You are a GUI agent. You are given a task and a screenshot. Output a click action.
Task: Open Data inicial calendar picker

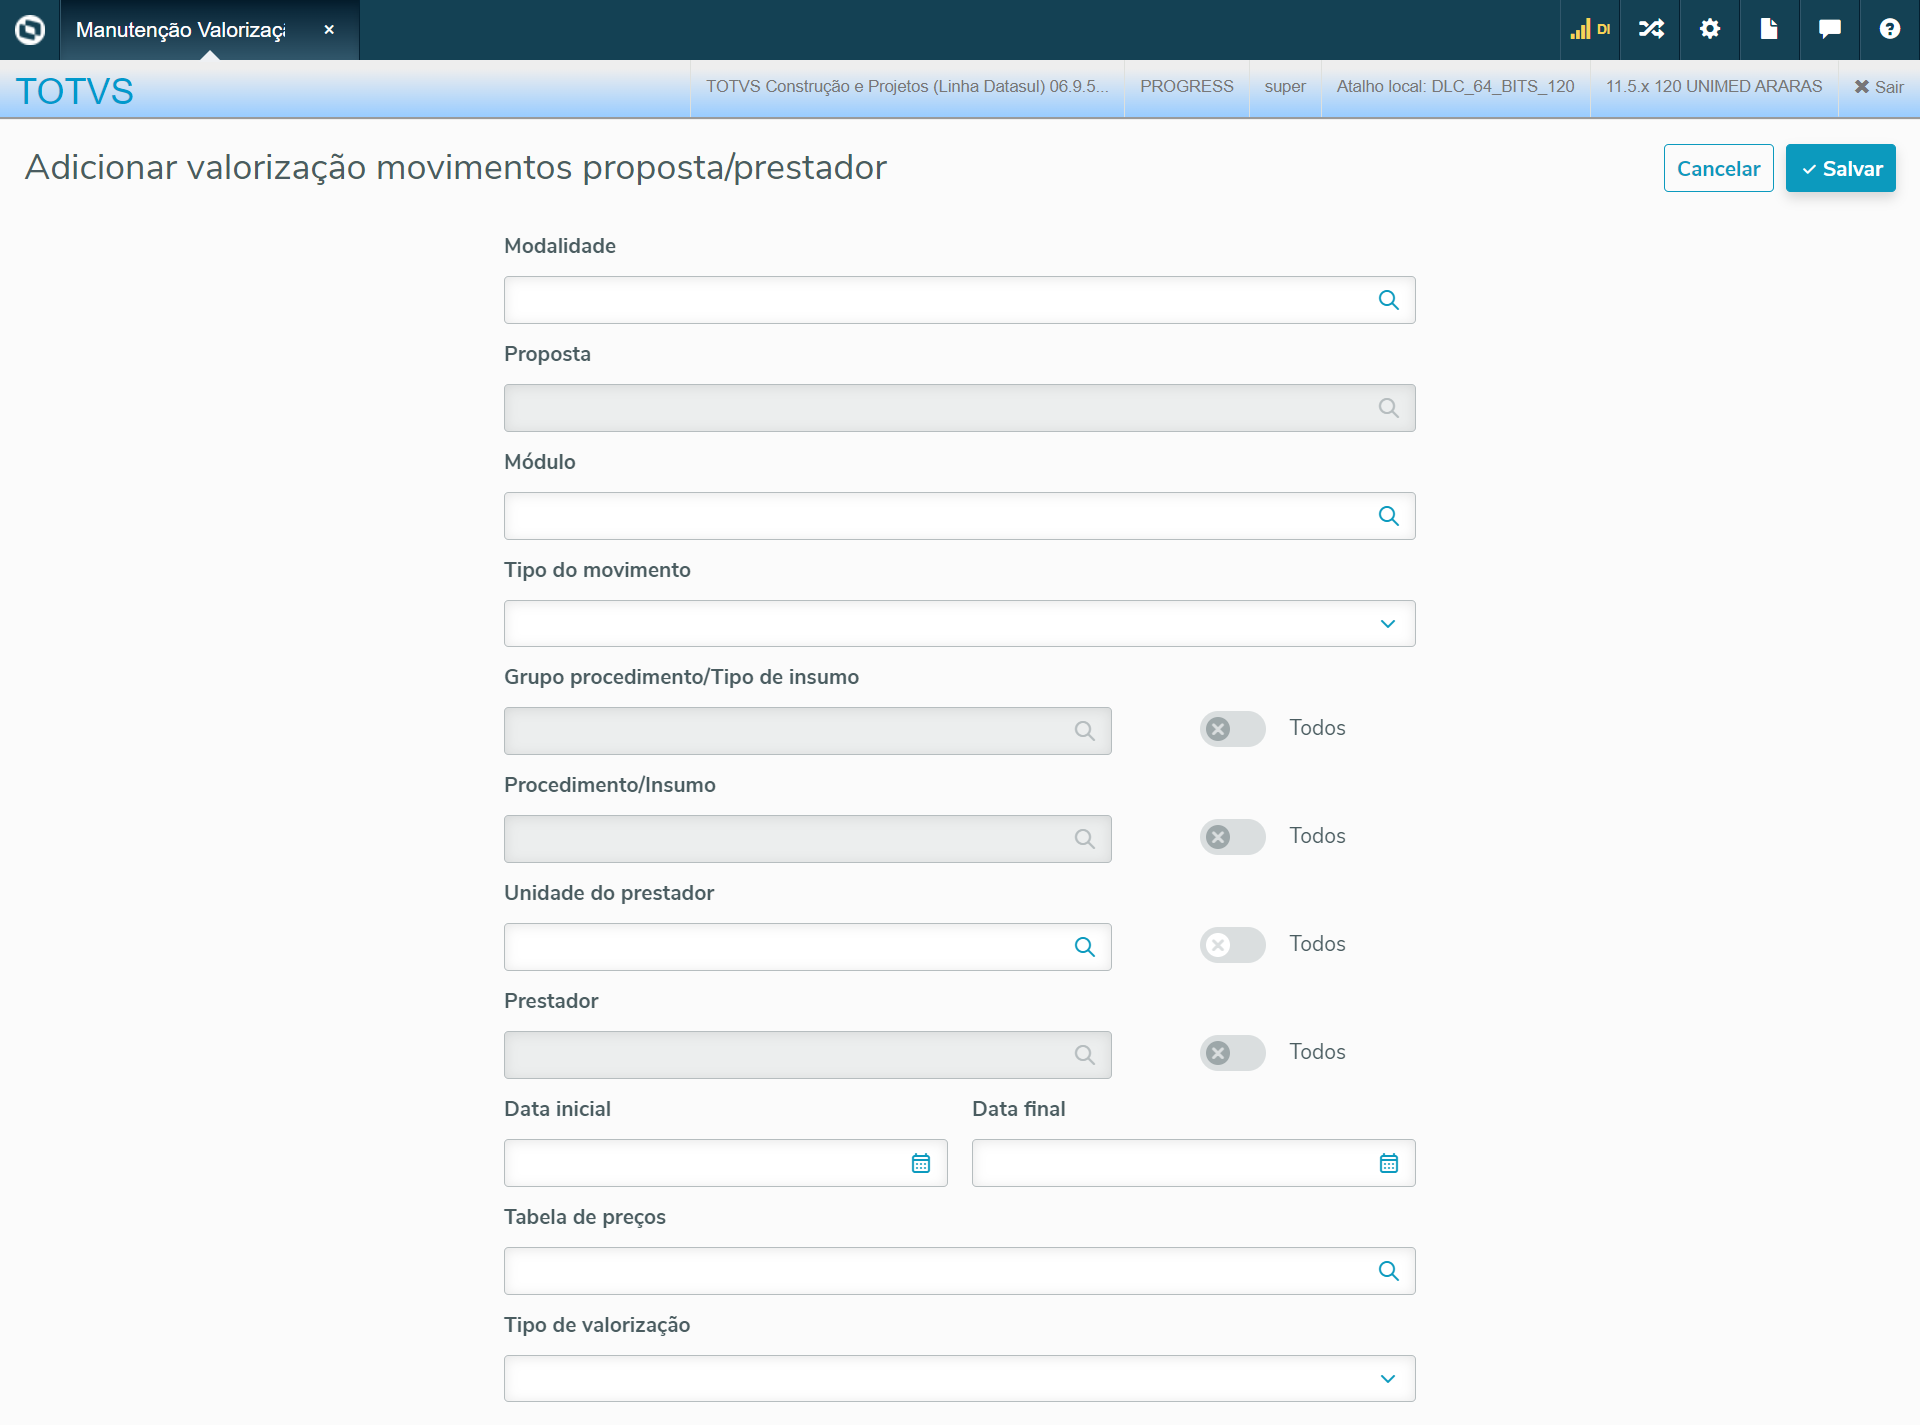coord(920,1163)
